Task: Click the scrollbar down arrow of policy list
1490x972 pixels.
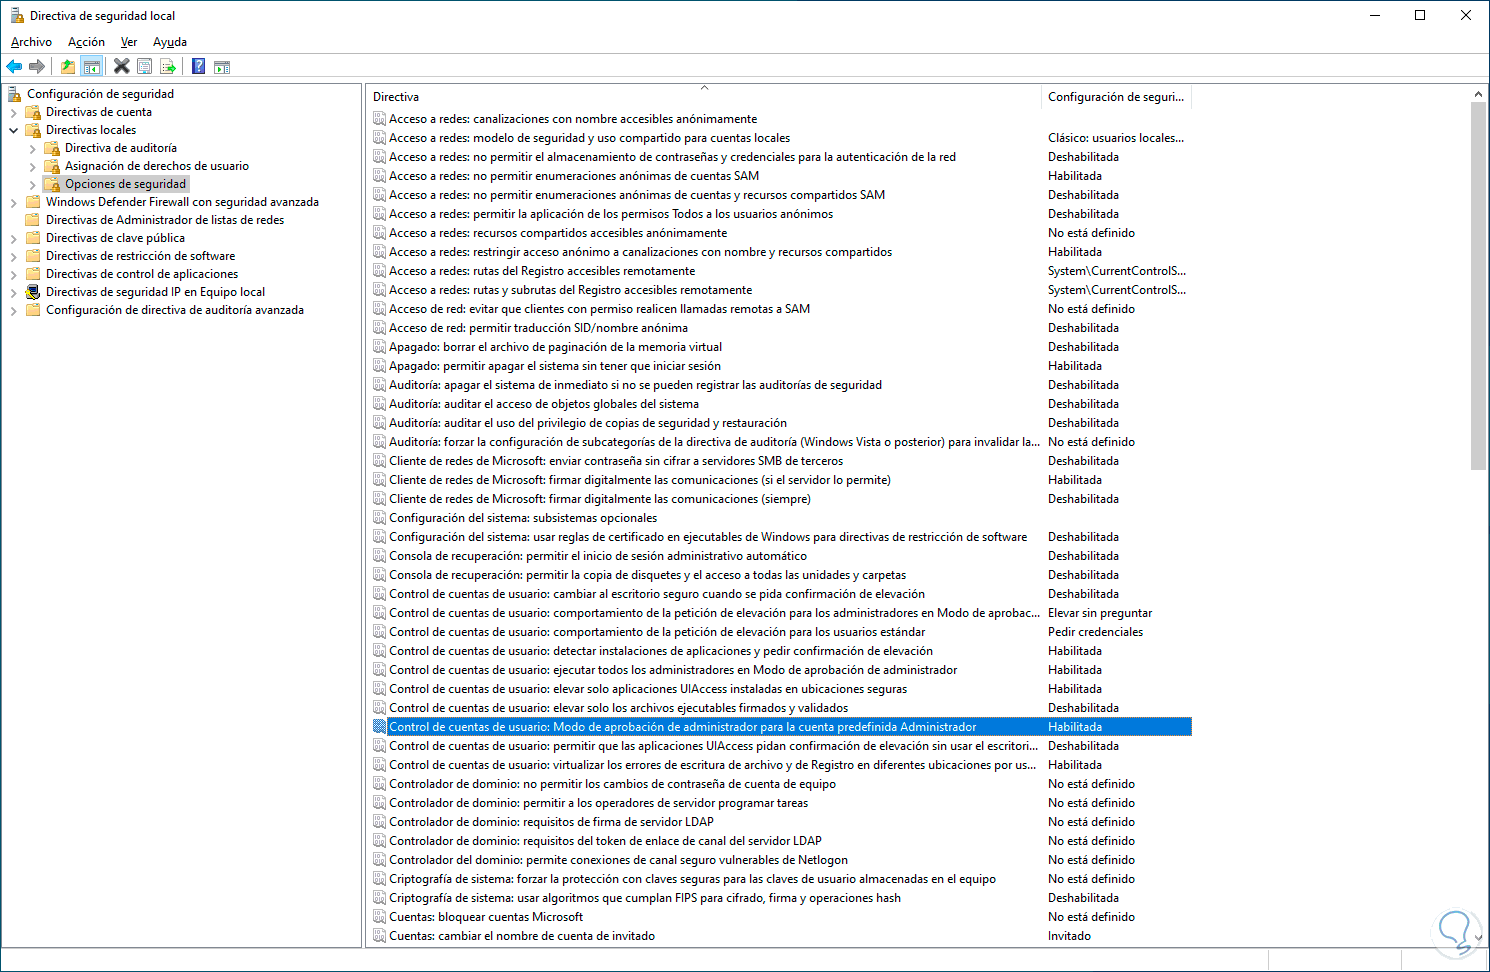Action: point(1478,939)
